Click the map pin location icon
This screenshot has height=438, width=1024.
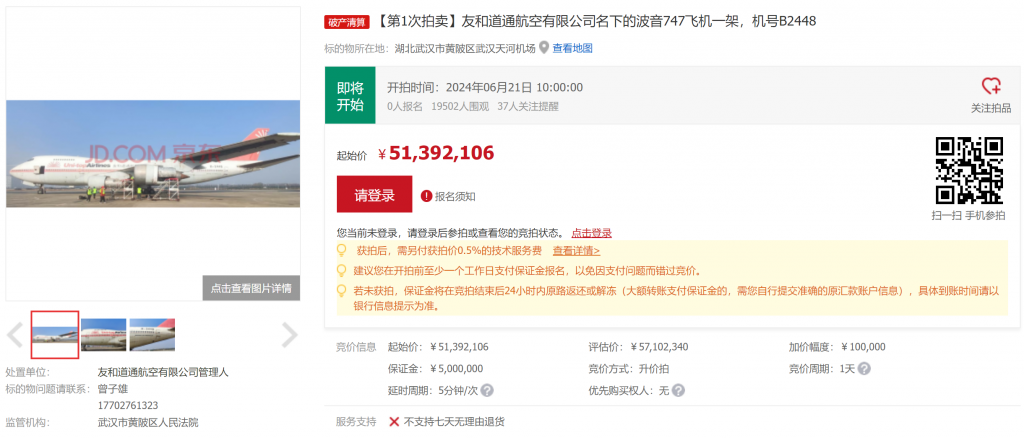pyautogui.click(x=543, y=48)
